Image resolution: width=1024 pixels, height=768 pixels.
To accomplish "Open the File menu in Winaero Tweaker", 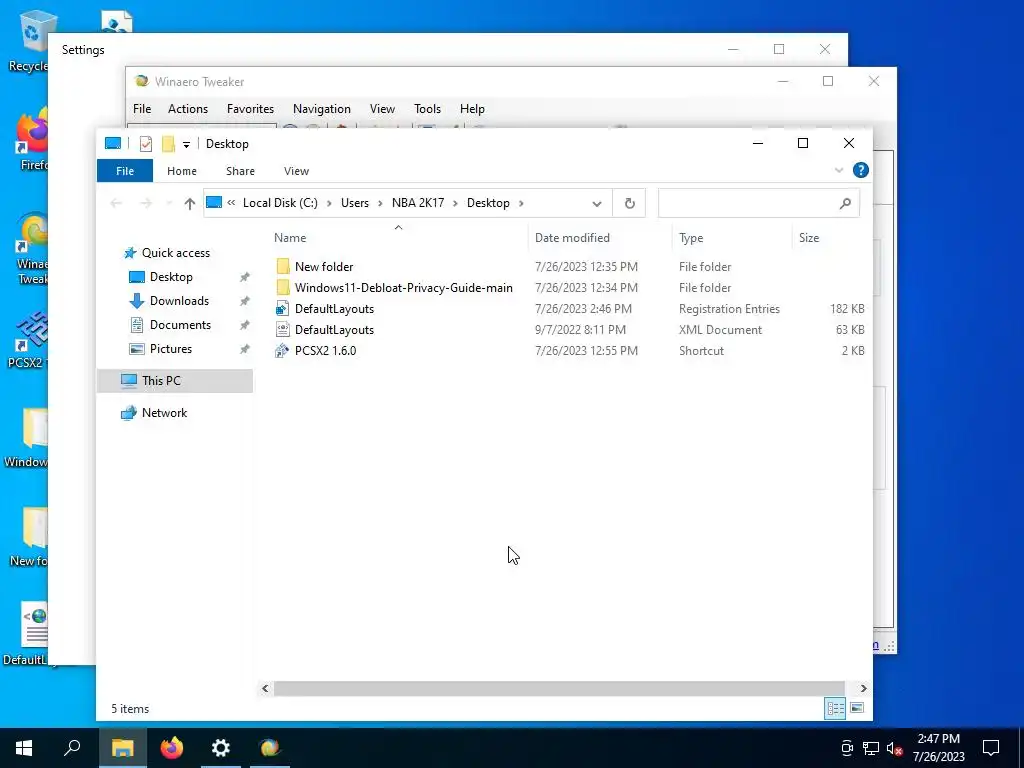I will point(142,109).
